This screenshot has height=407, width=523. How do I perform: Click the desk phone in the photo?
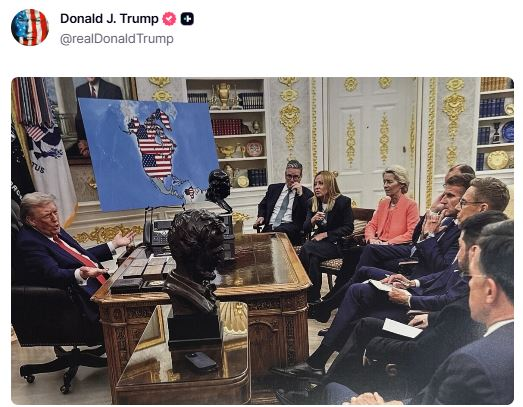[x=157, y=232]
